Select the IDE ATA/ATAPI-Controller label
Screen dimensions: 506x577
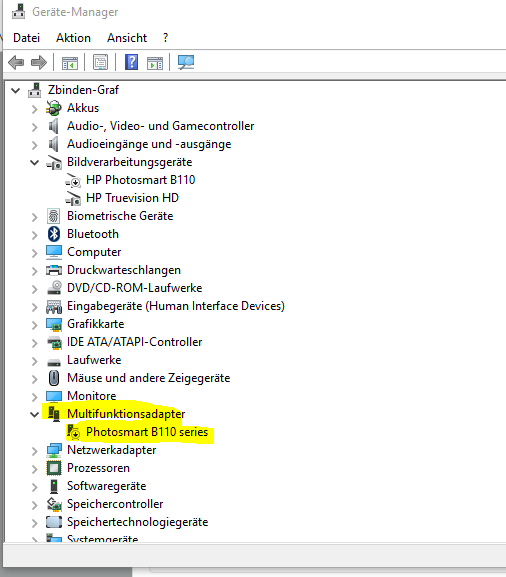[135, 342]
